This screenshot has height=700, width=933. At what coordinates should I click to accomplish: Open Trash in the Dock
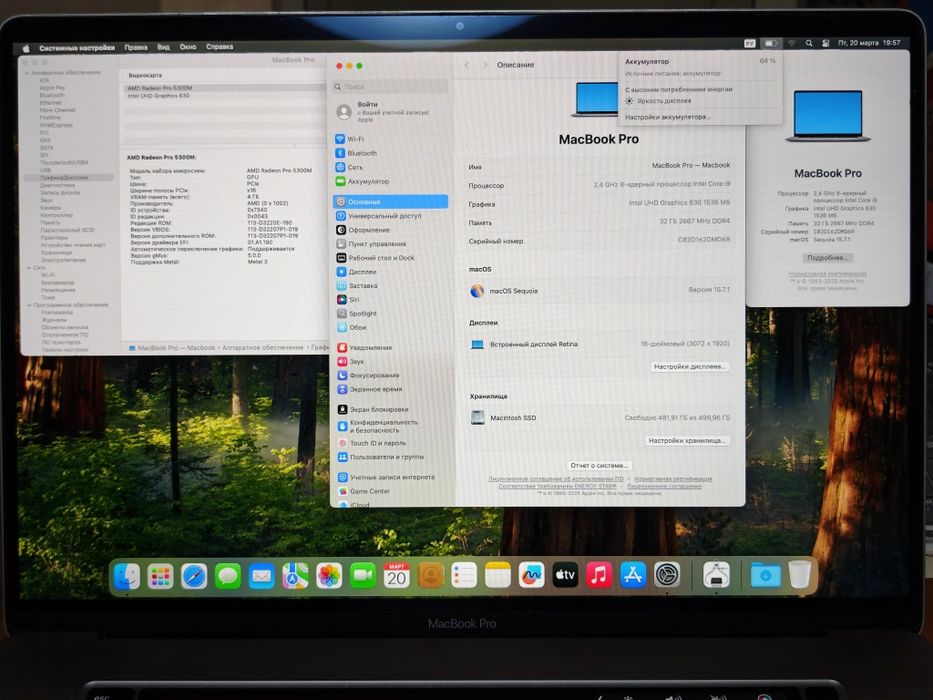pyautogui.click(x=800, y=575)
